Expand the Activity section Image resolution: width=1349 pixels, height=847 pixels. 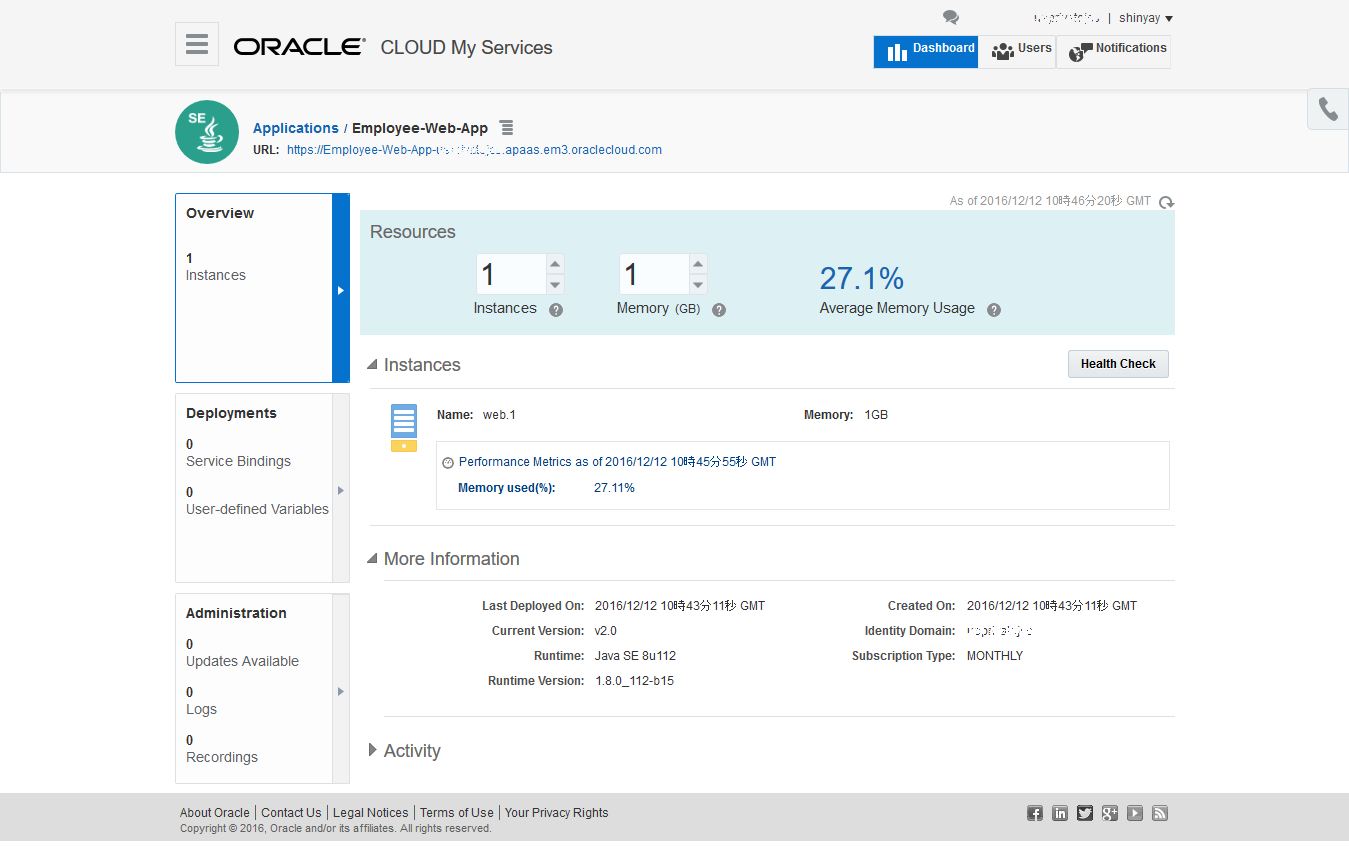point(373,750)
